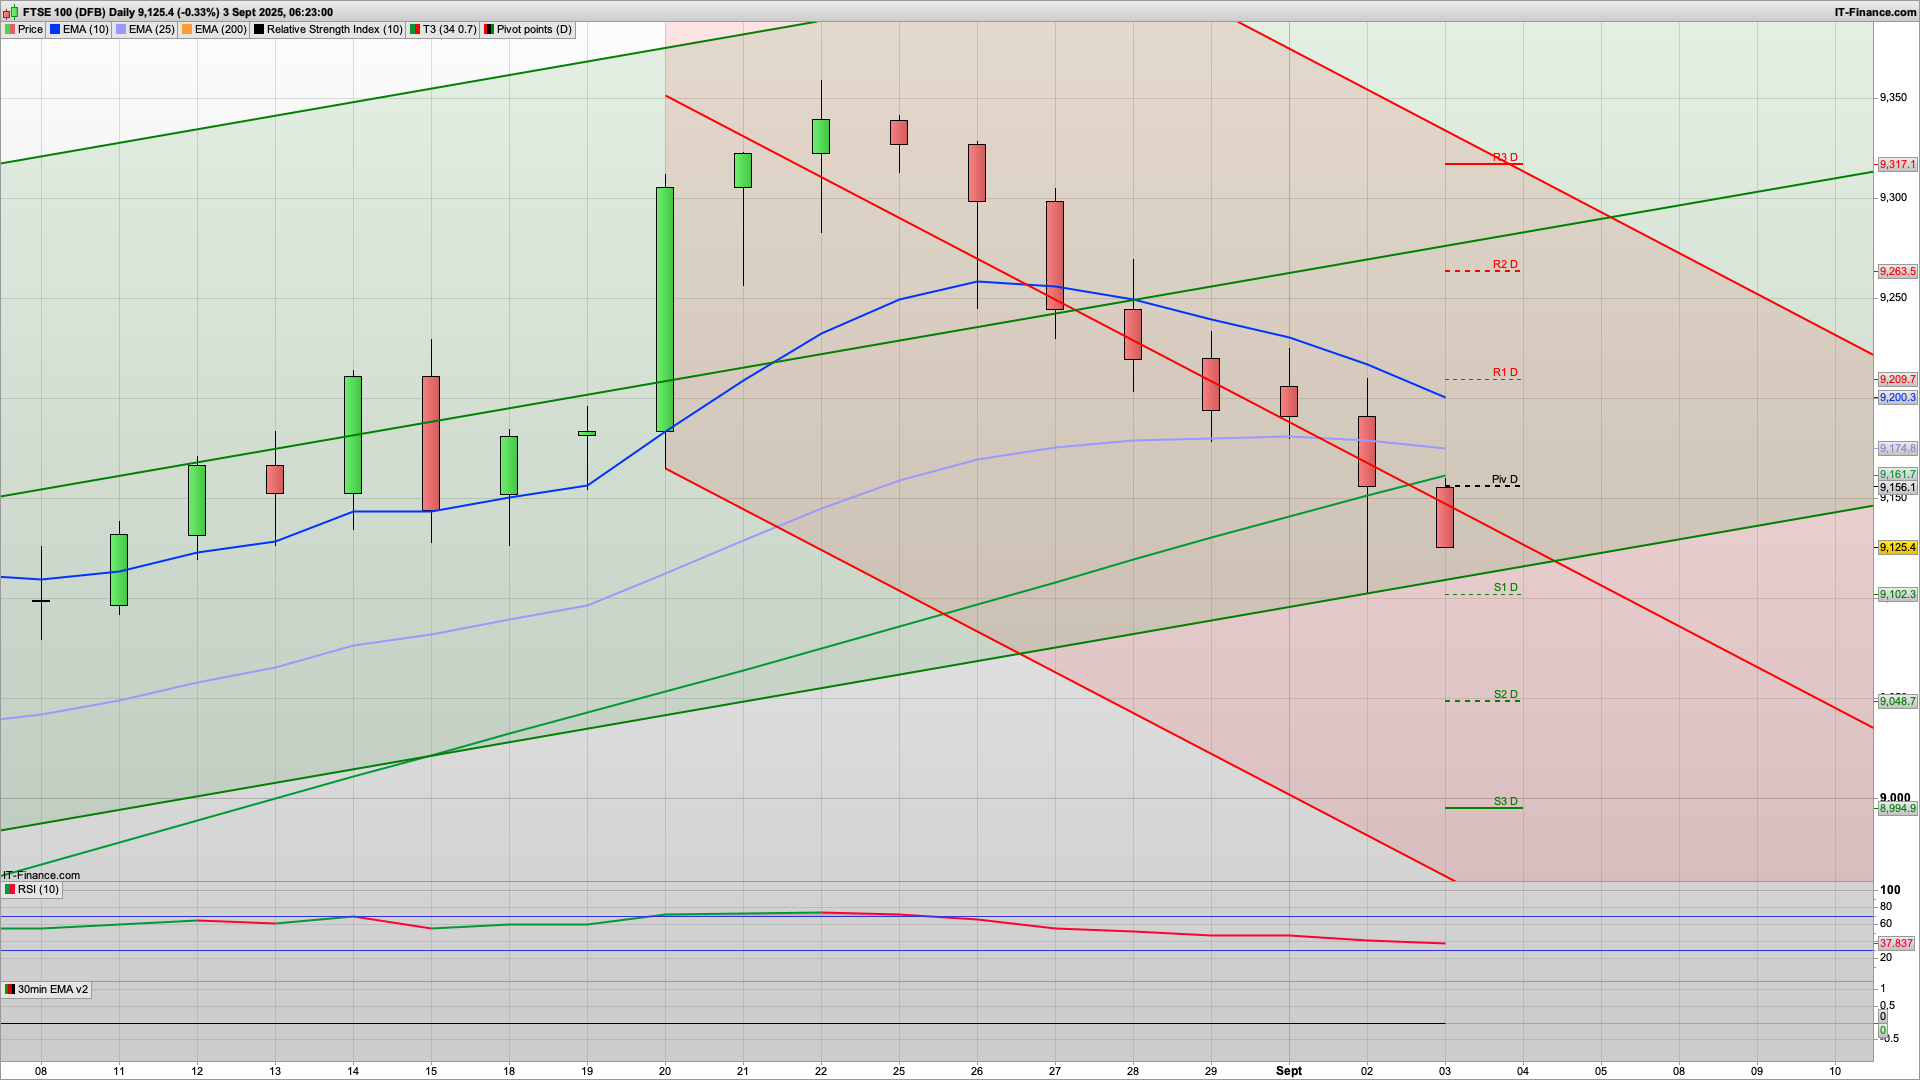This screenshot has width=1920, height=1080.
Task: Click the 9,250 price axis tick
Action: [1893, 298]
